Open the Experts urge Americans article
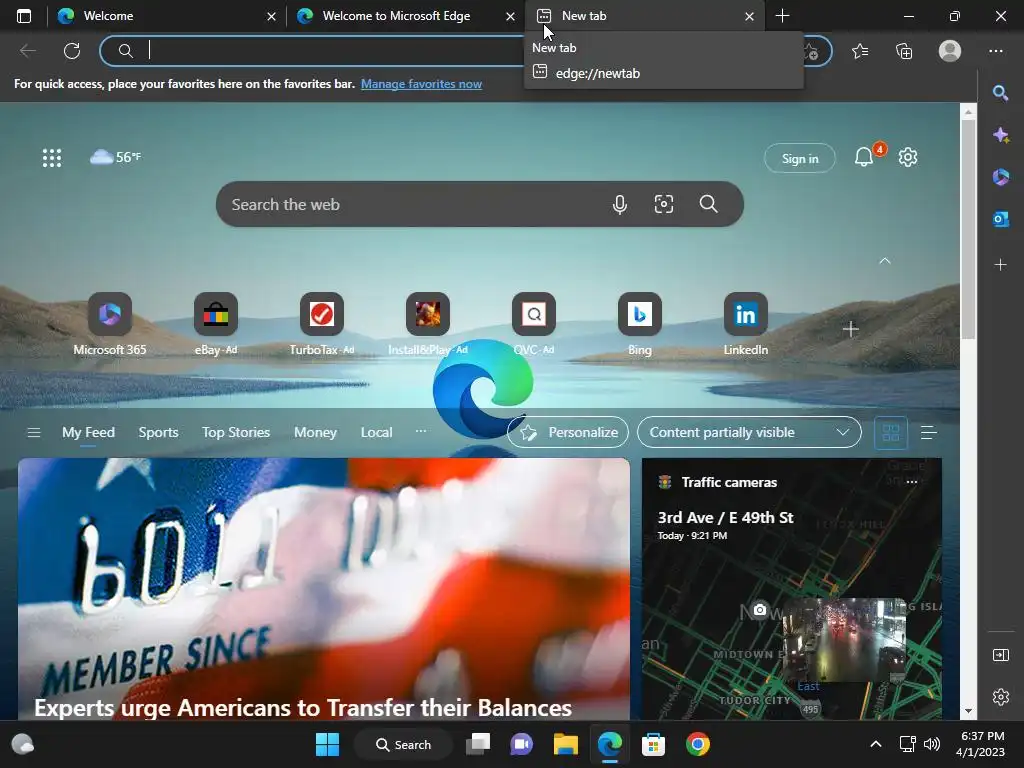 (x=303, y=707)
